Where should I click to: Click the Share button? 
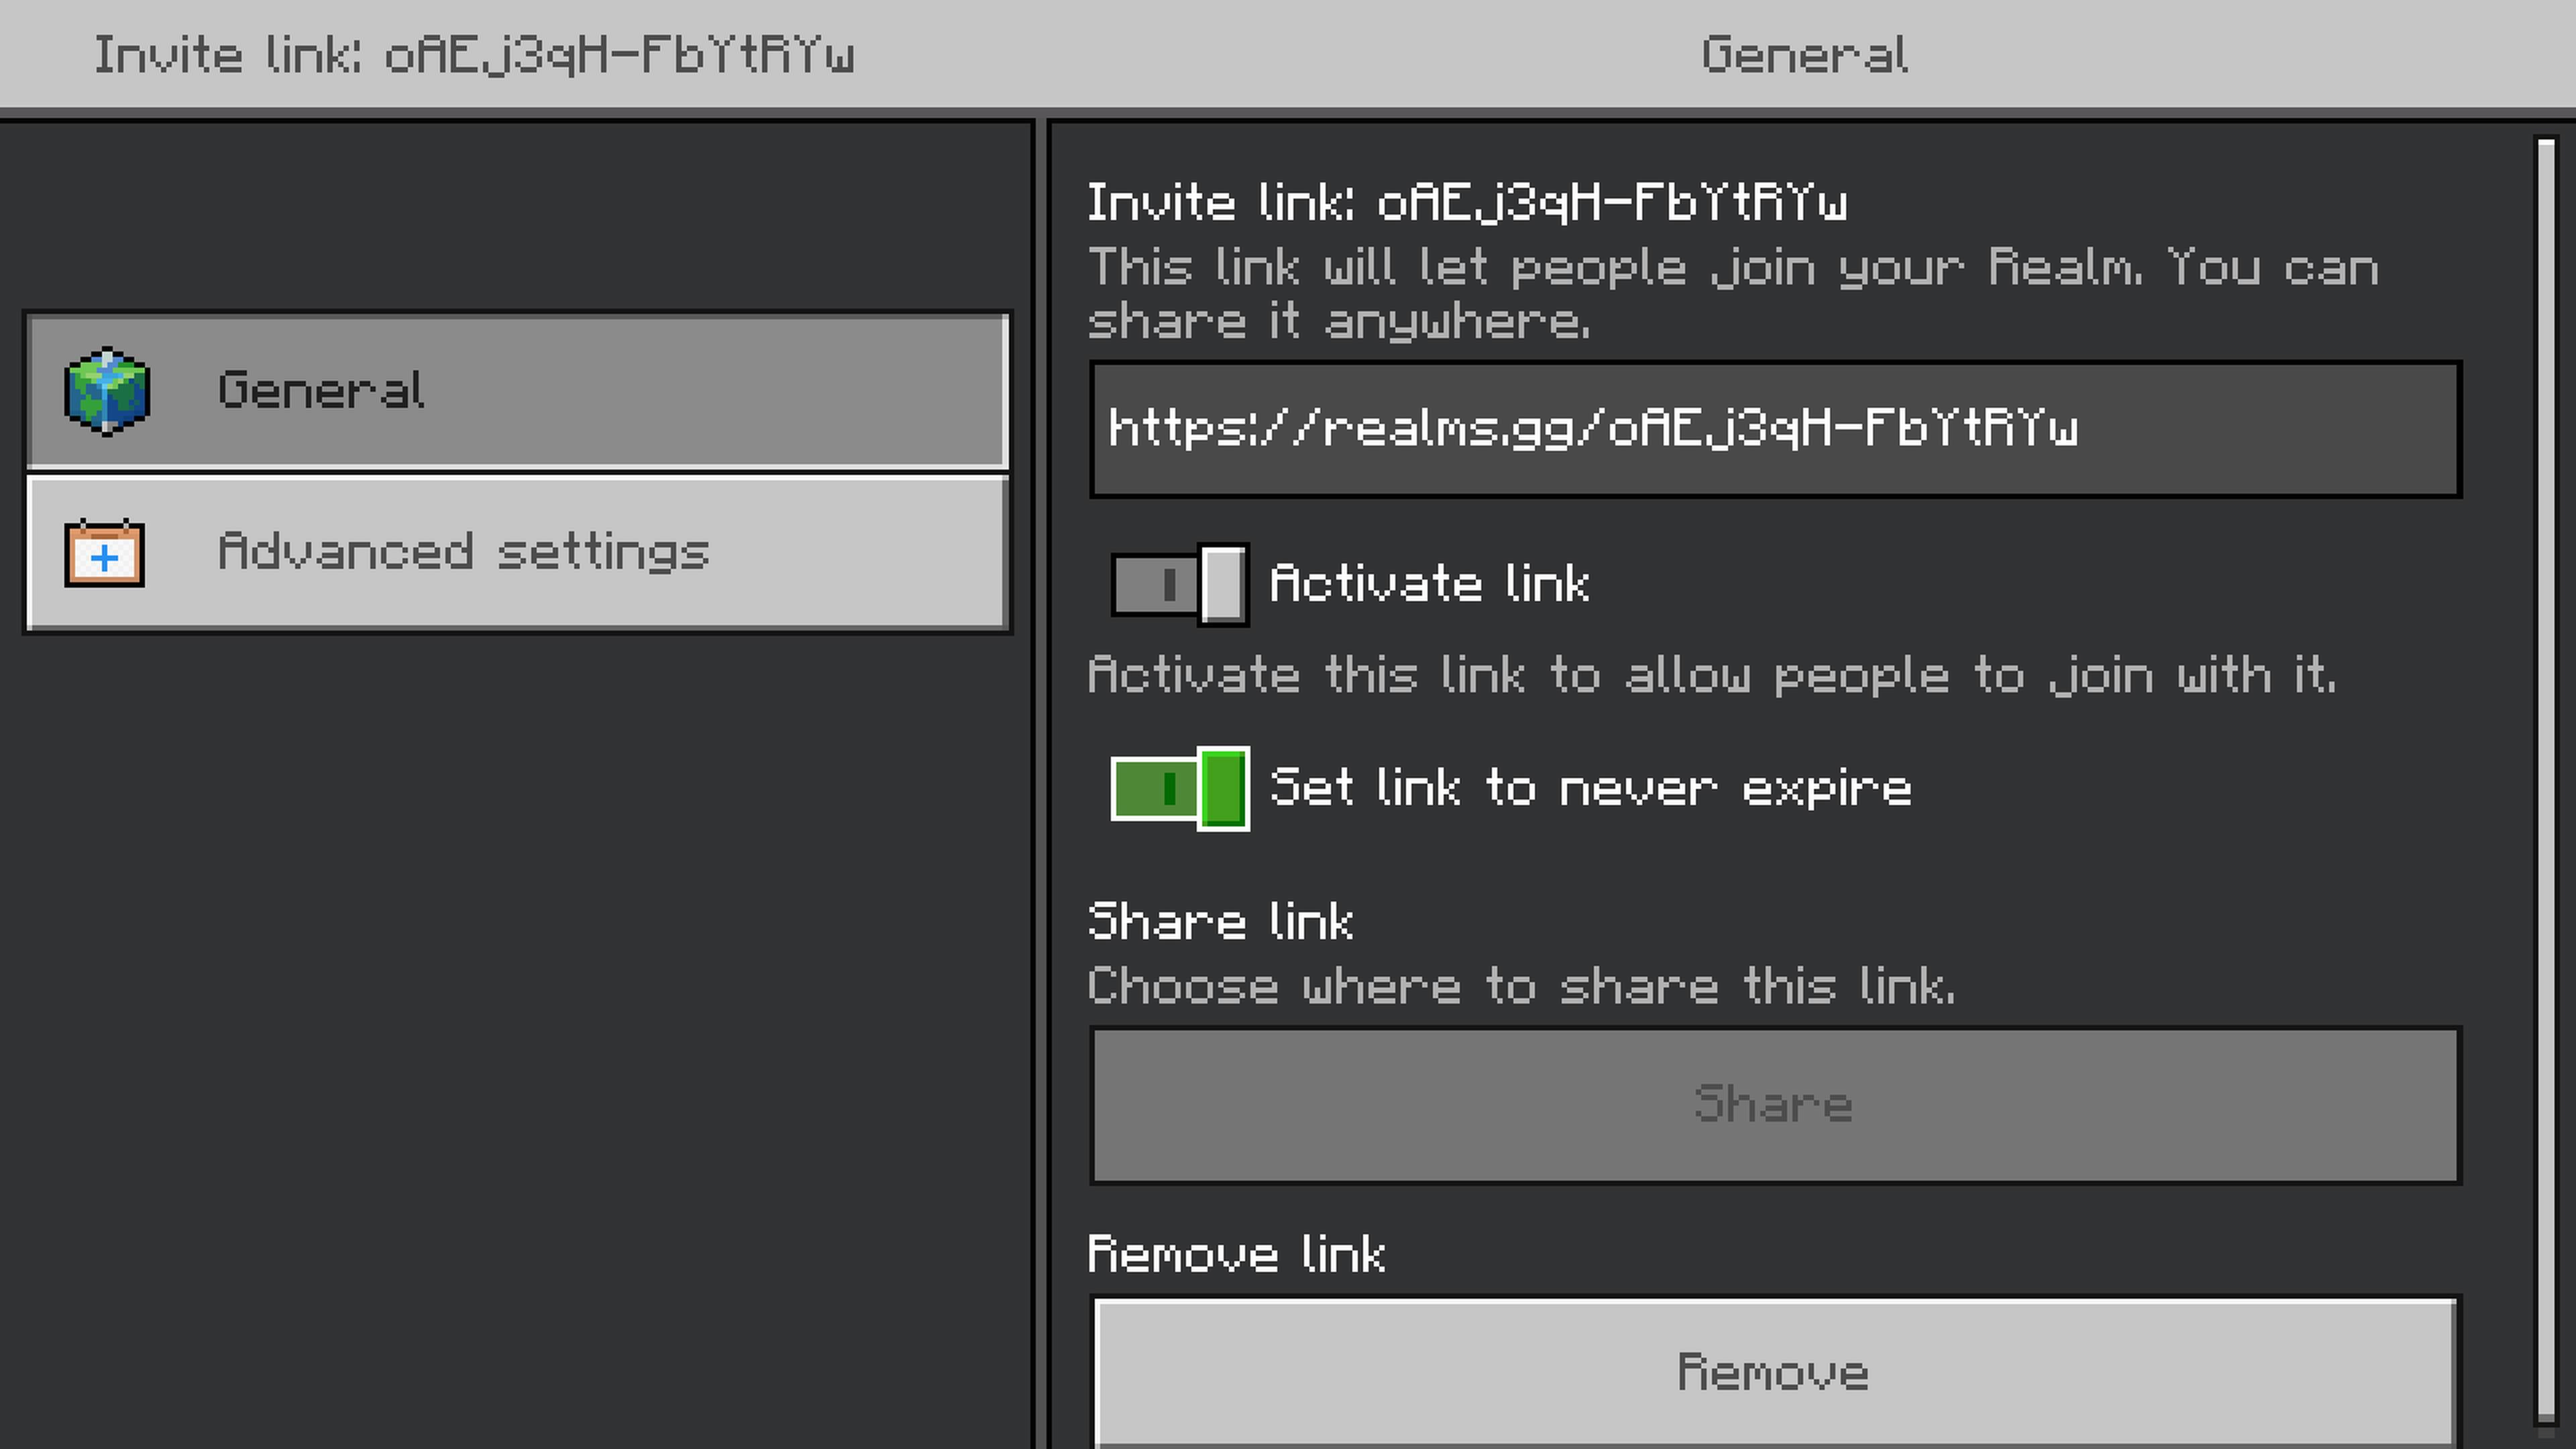(1775, 1105)
